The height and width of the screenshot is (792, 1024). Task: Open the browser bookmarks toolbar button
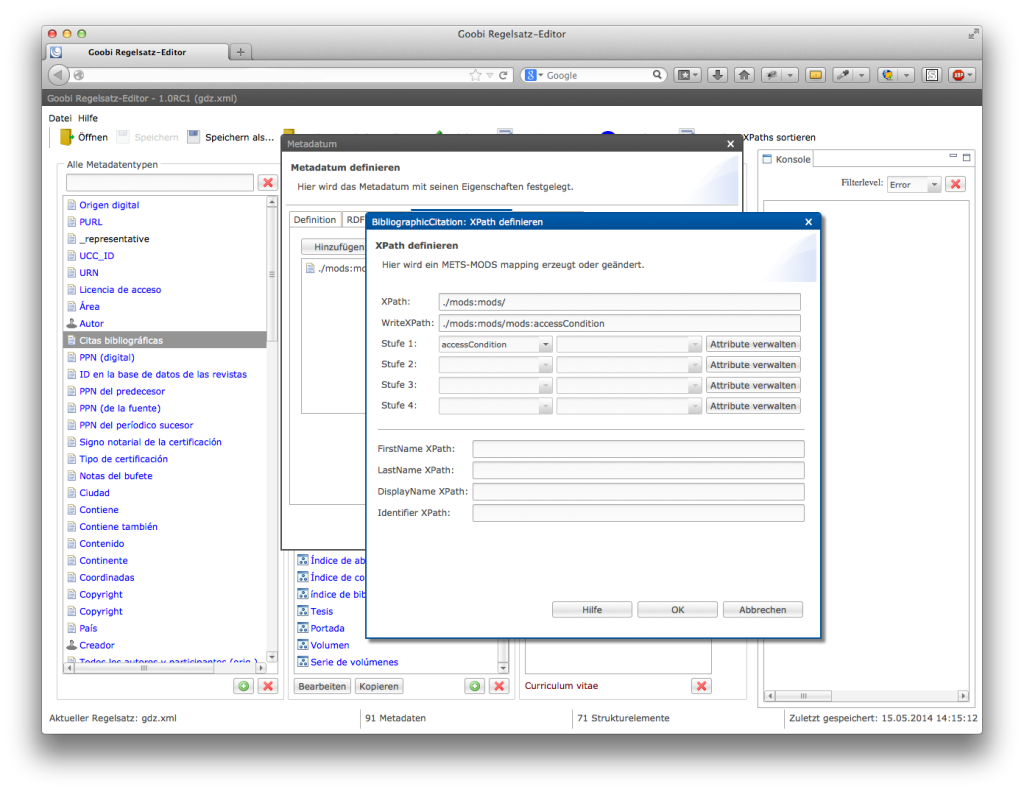687,75
